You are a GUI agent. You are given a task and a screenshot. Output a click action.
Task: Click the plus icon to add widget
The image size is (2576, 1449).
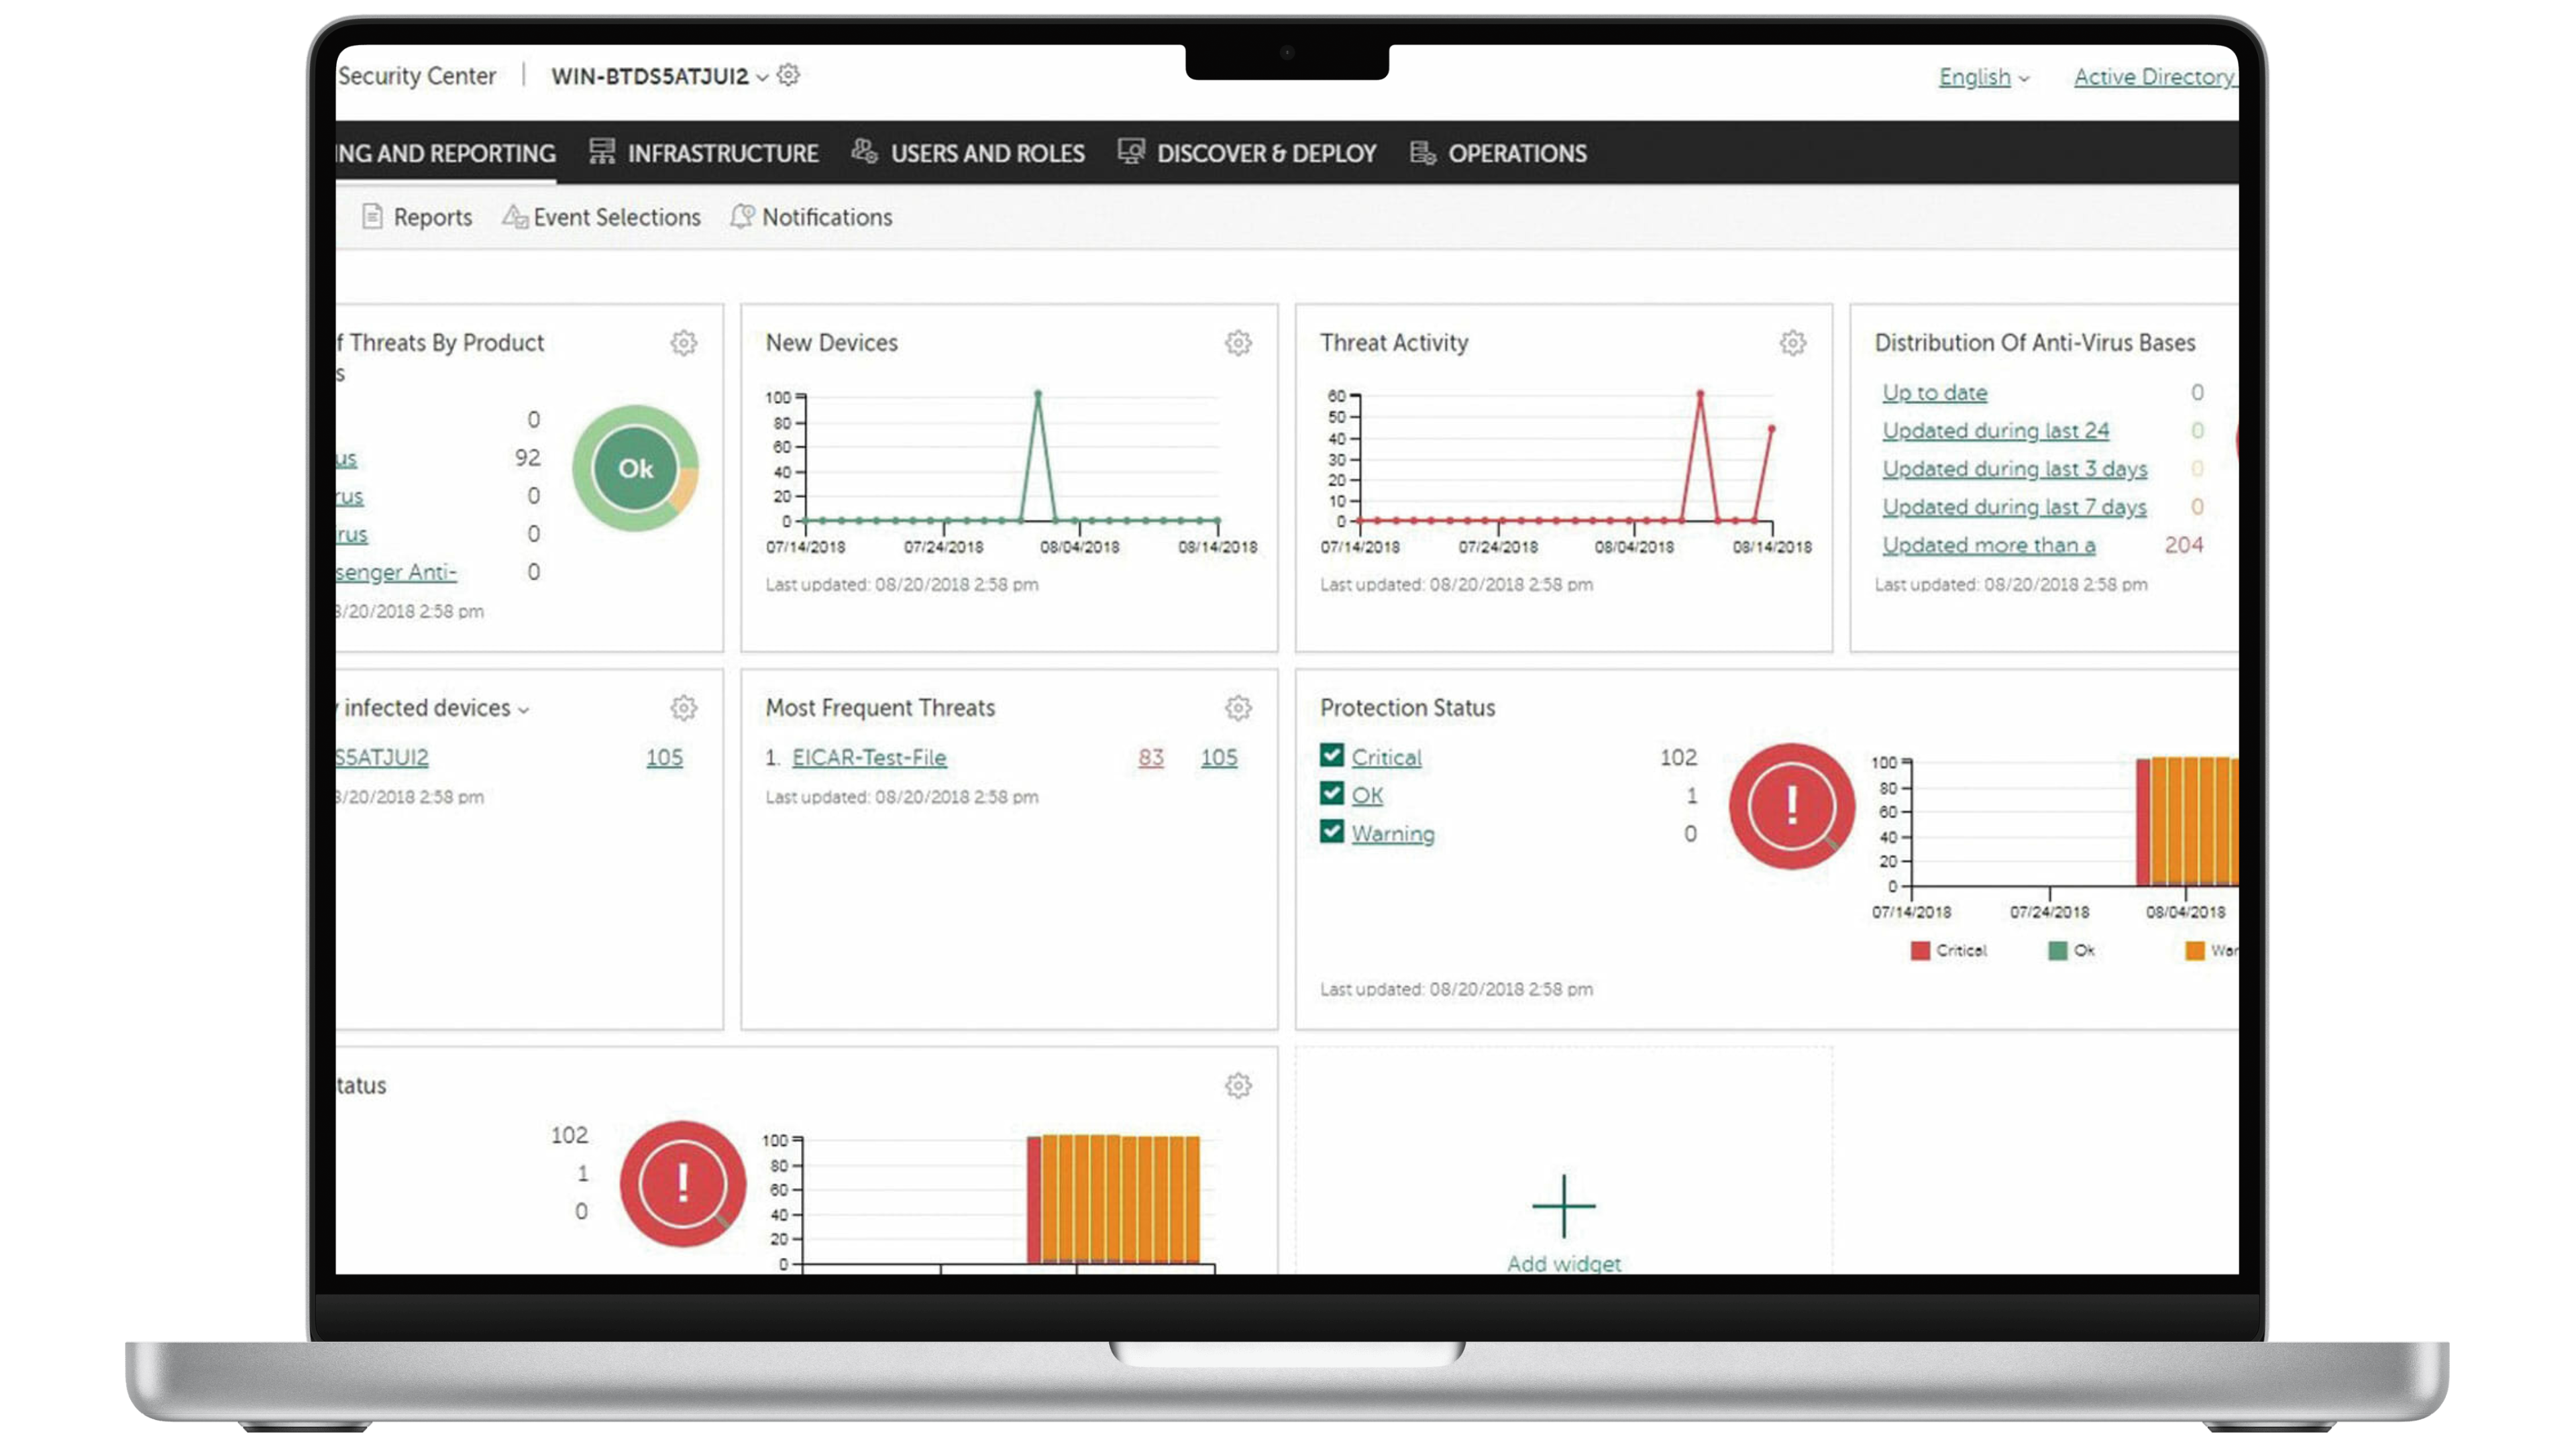click(x=1563, y=1206)
